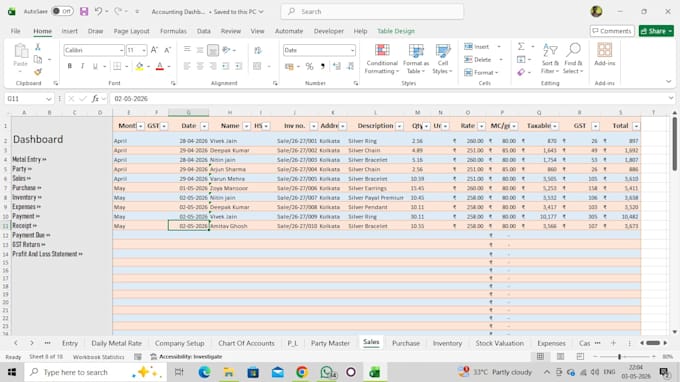Open WhatsApp from the taskbar
The height and width of the screenshot is (382, 680).
tap(327, 372)
